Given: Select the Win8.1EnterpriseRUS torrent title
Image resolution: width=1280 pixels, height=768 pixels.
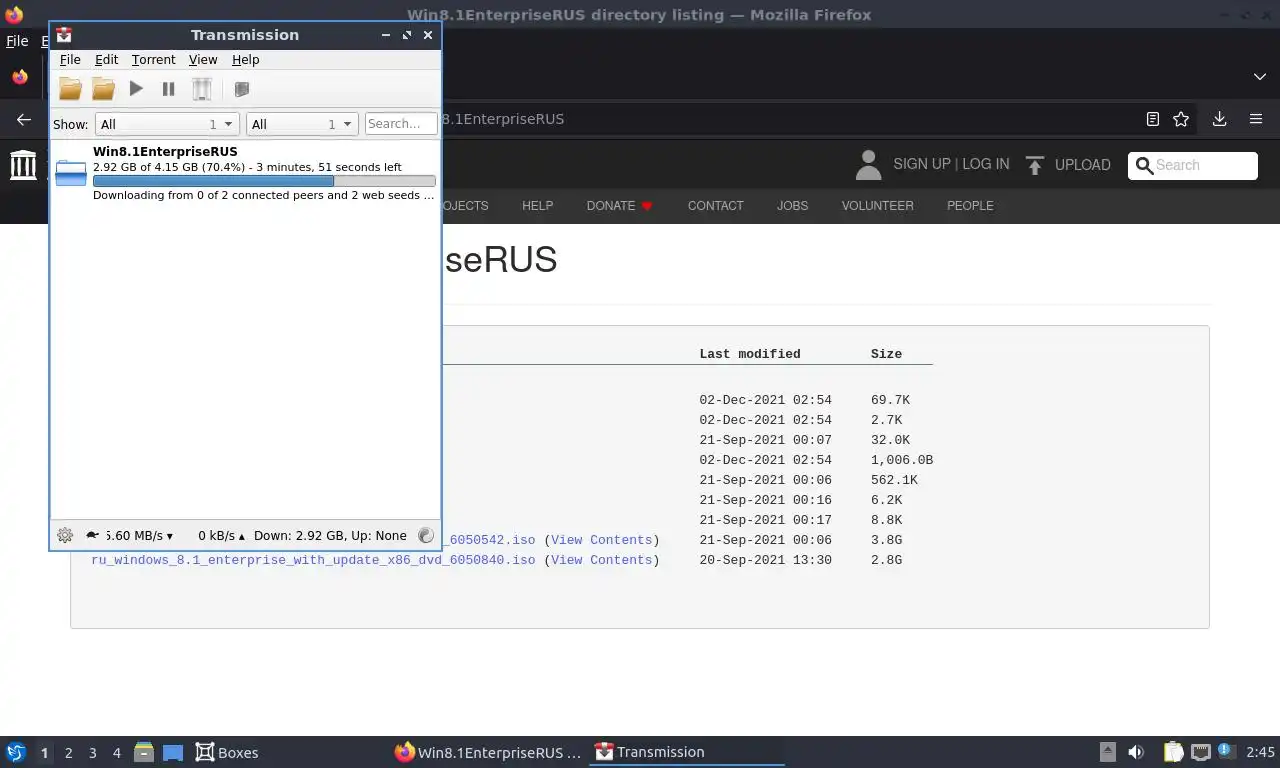Looking at the screenshot, I should click(165, 152).
